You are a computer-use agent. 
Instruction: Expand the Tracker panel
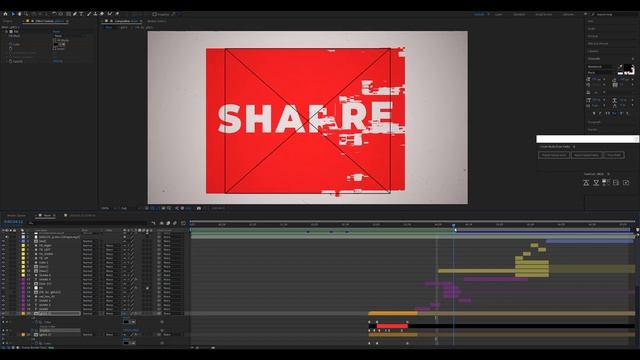(x=592, y=129)
